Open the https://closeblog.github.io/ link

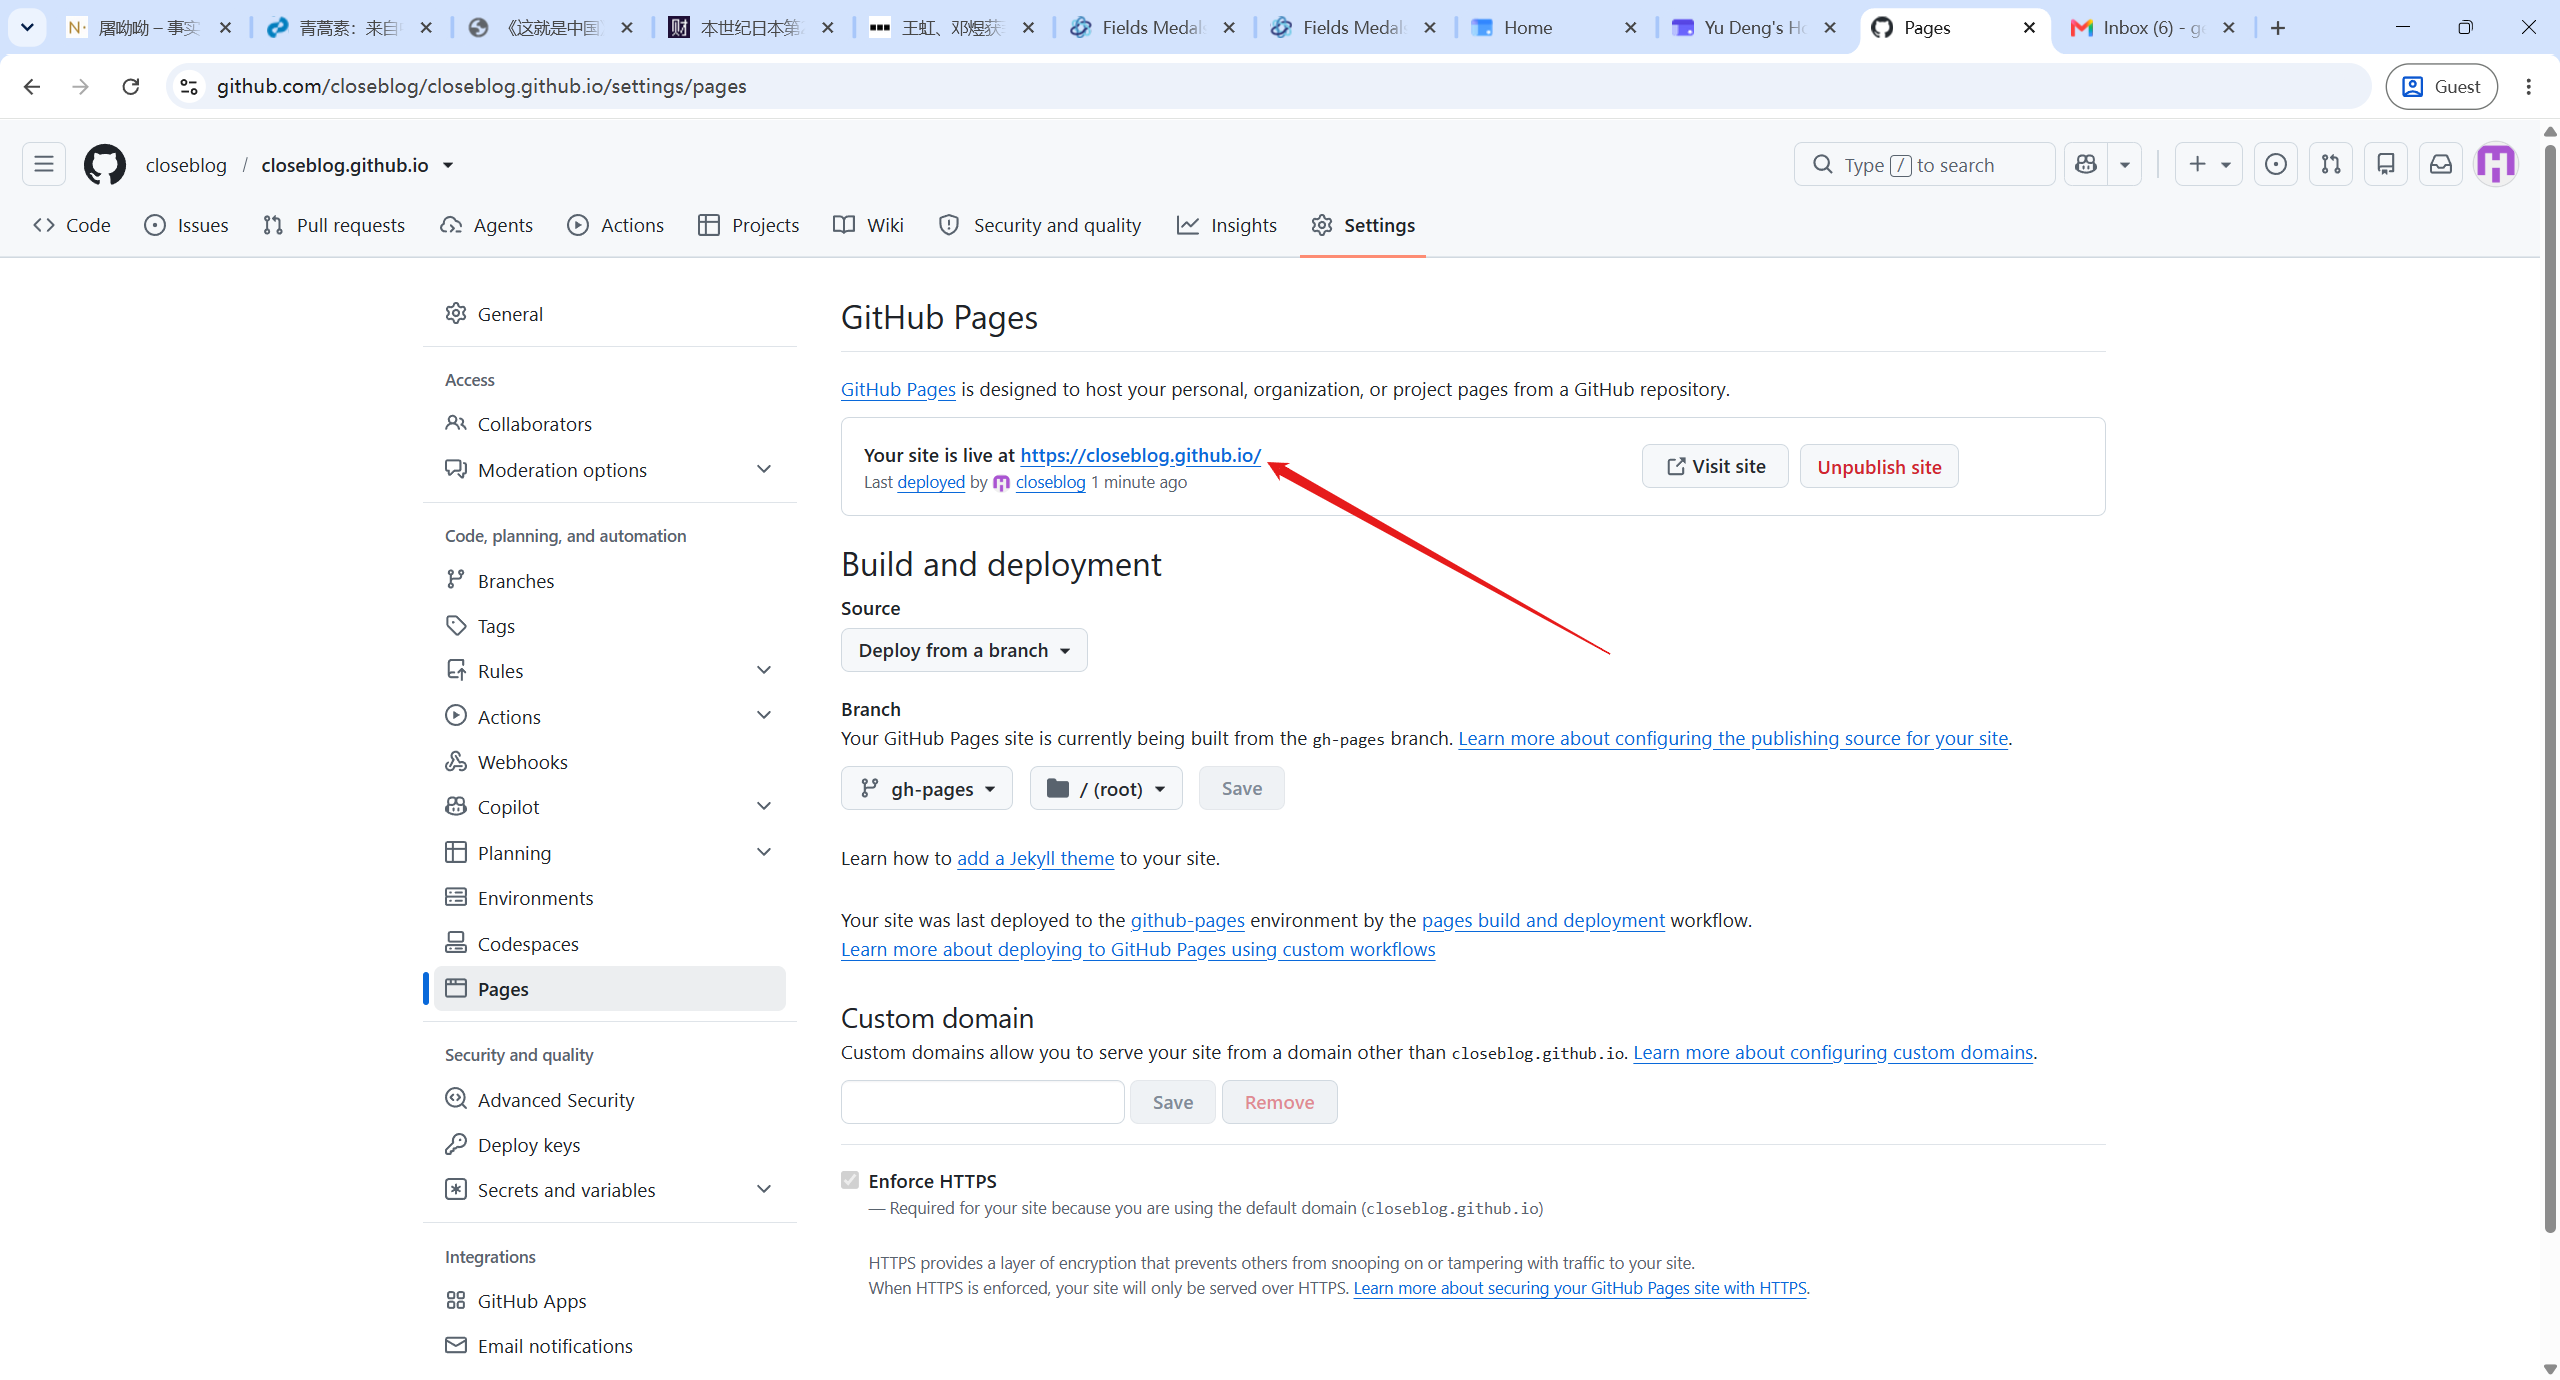coord(1140,455)
